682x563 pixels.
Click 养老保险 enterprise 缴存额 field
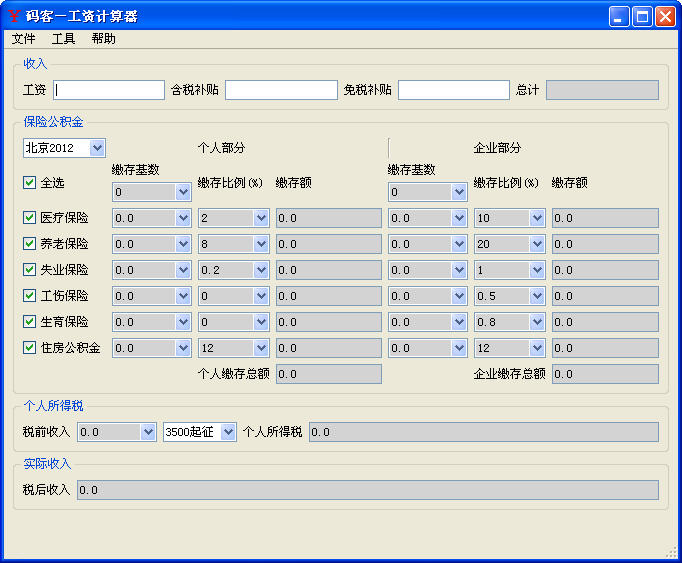tap(605, 244)
